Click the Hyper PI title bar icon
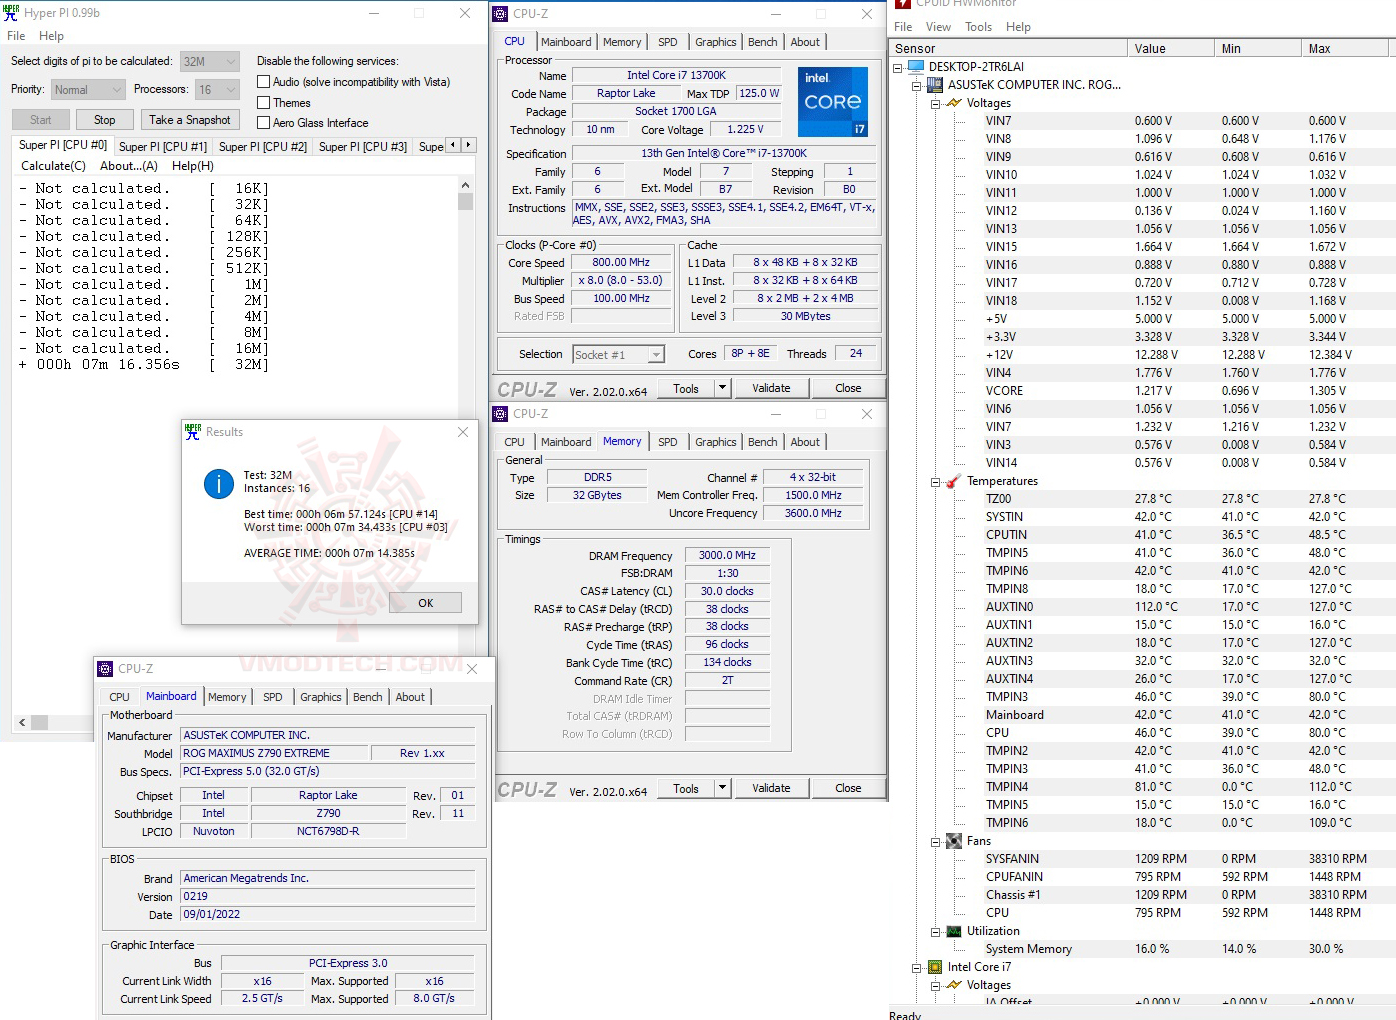The height and width of the screenshot is (1020, 1396). (x=12, y=13)
